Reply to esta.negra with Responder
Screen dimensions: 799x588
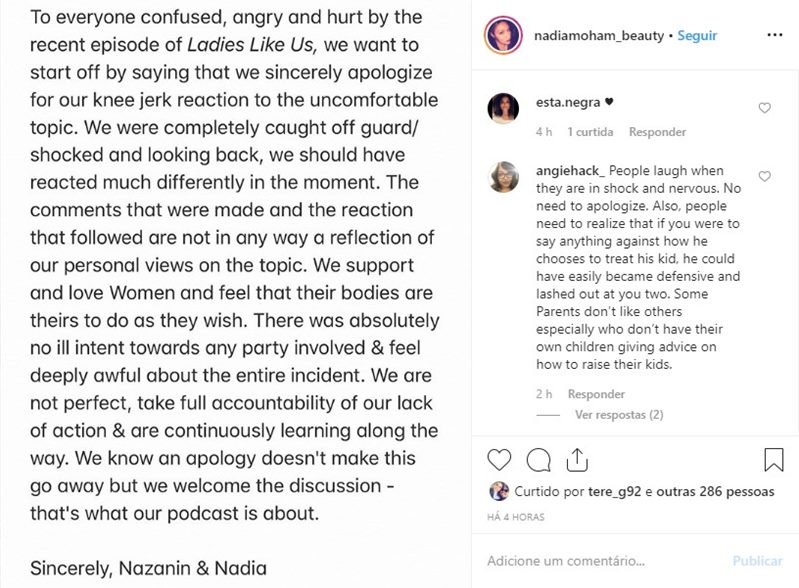point(657,132)
